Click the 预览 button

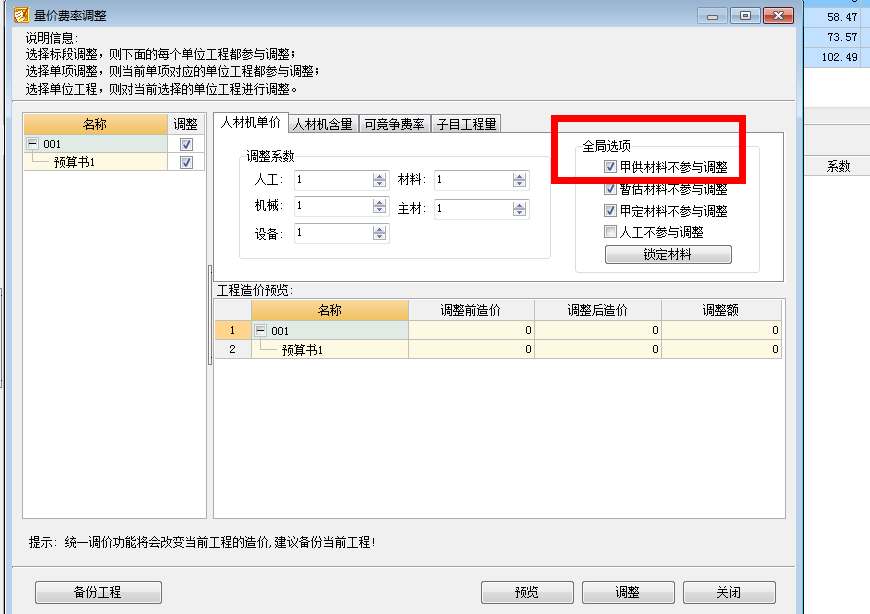527,592
